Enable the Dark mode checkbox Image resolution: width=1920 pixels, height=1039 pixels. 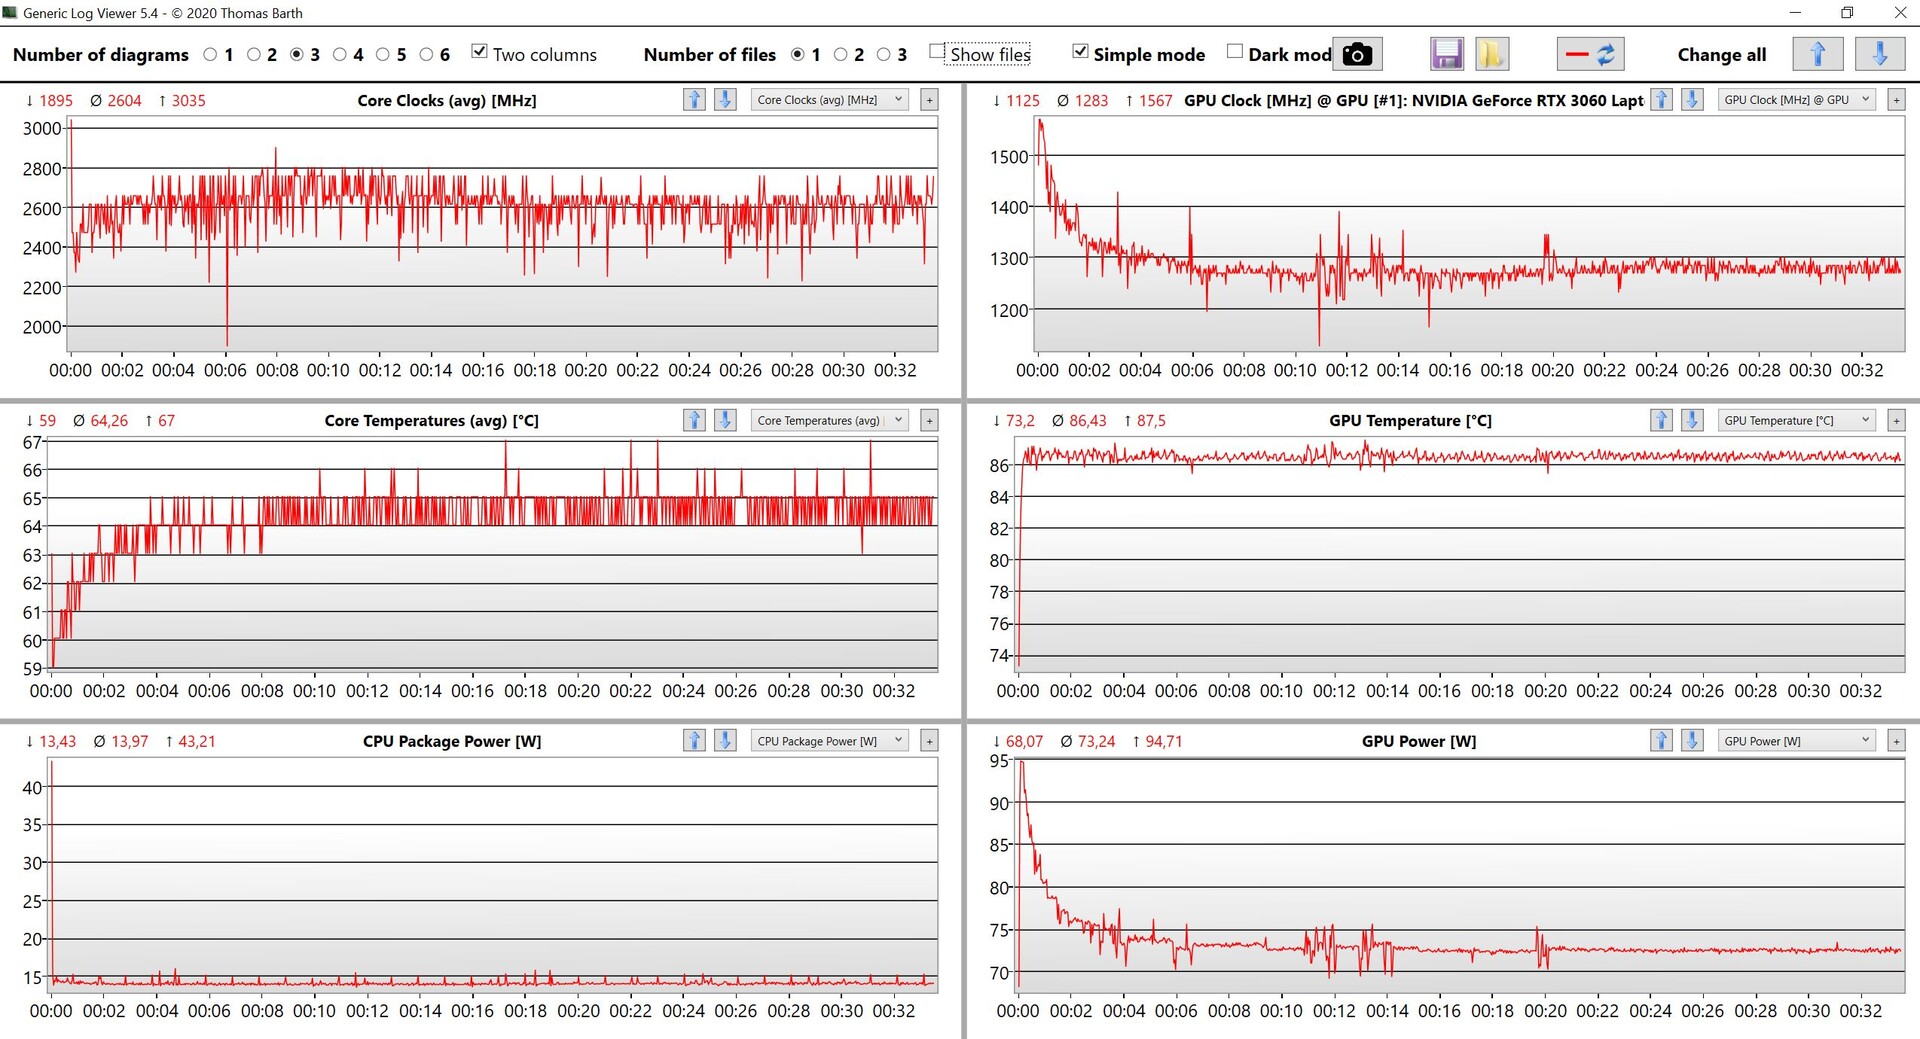1235,52
